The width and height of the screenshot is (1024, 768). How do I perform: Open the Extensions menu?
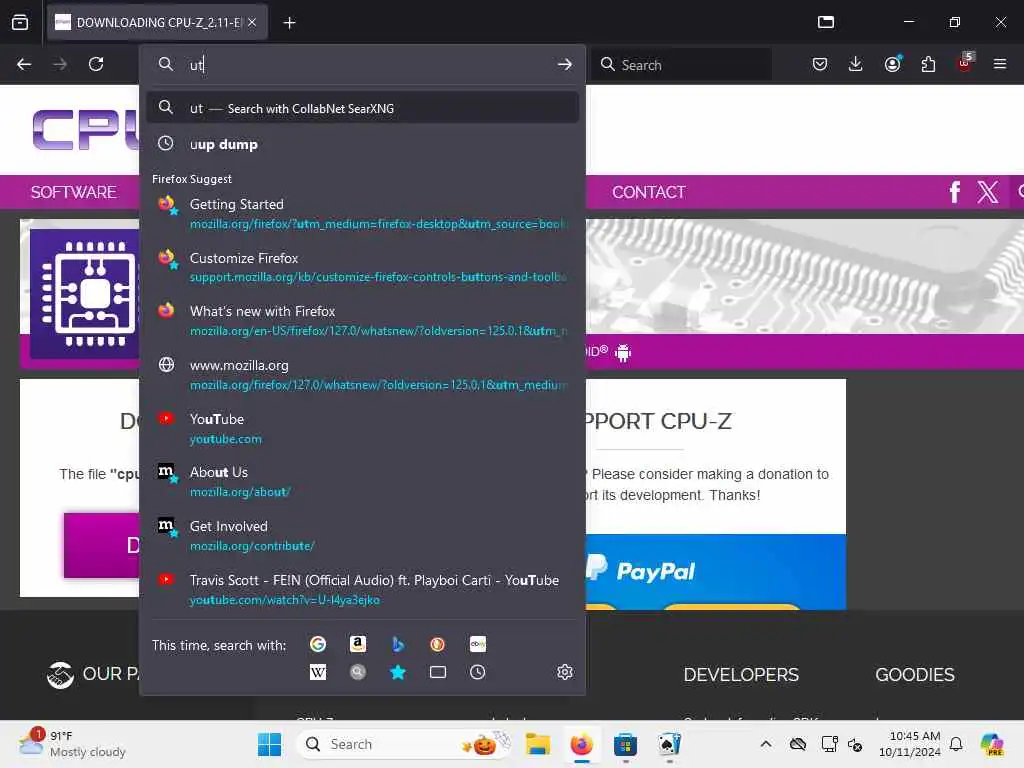[x=928, y=64]
